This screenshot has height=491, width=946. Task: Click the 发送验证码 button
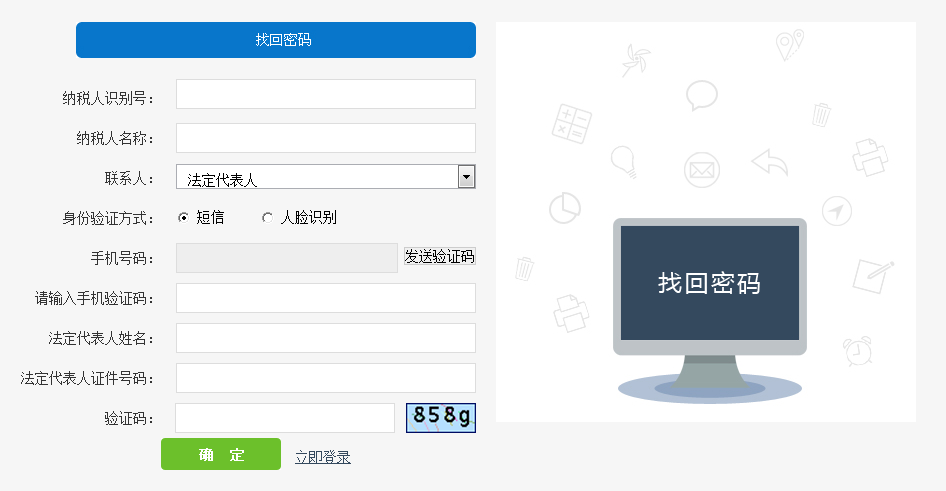(x=439, y=256)
